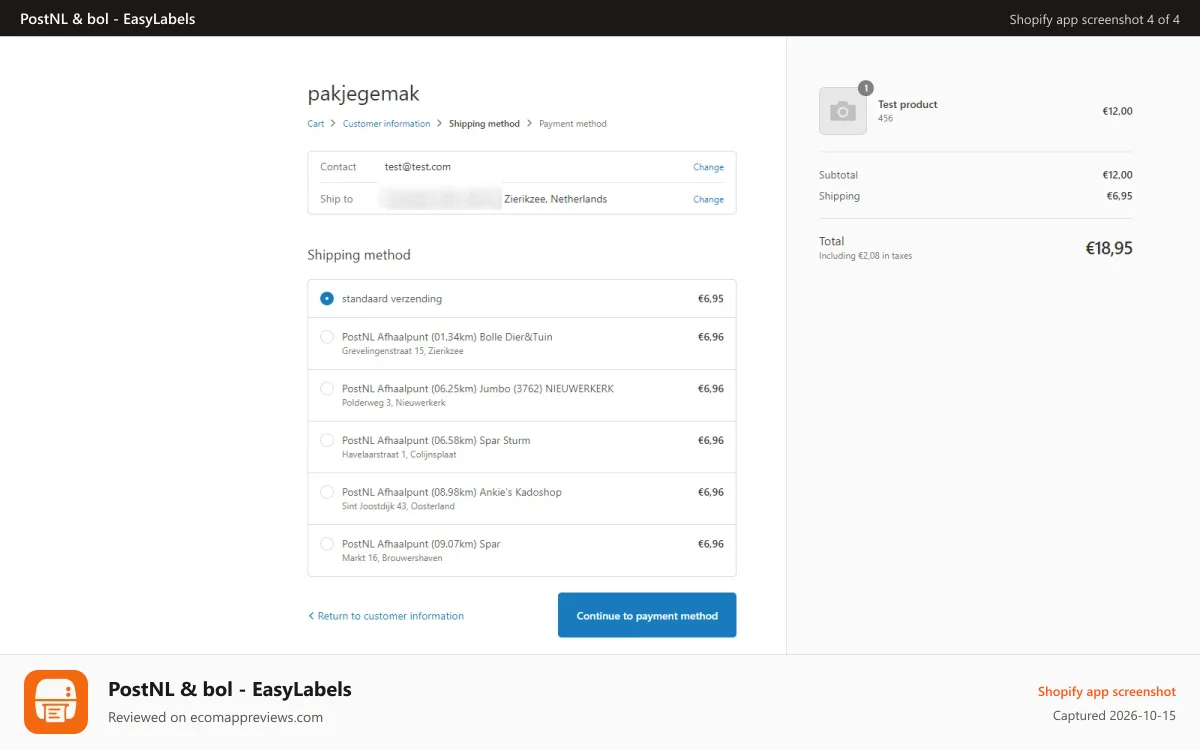Click the Shipping method breadcrumb step
1200x750 pixels.
pyautogui.click(x=484, y=124)
